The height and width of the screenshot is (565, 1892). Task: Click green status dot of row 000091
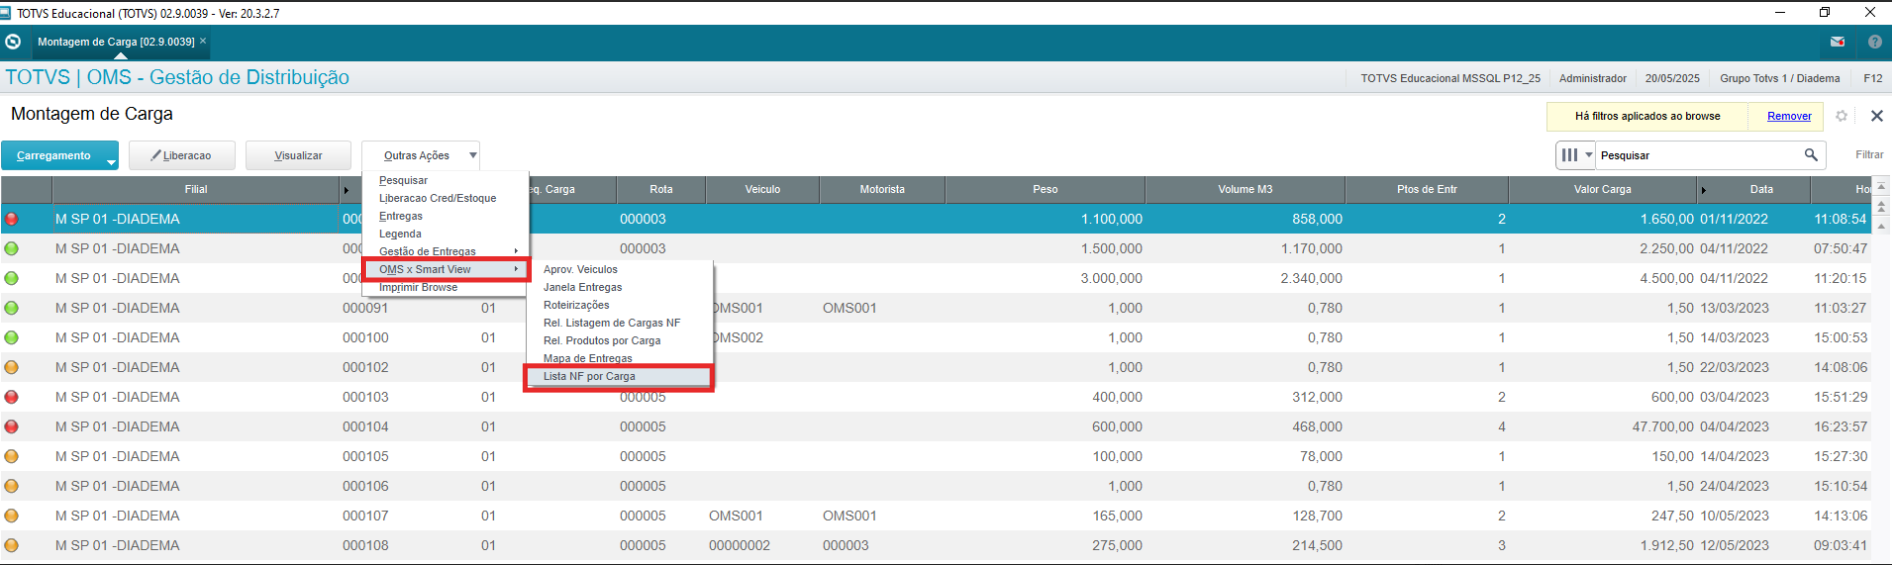click(x=12, y=308)
